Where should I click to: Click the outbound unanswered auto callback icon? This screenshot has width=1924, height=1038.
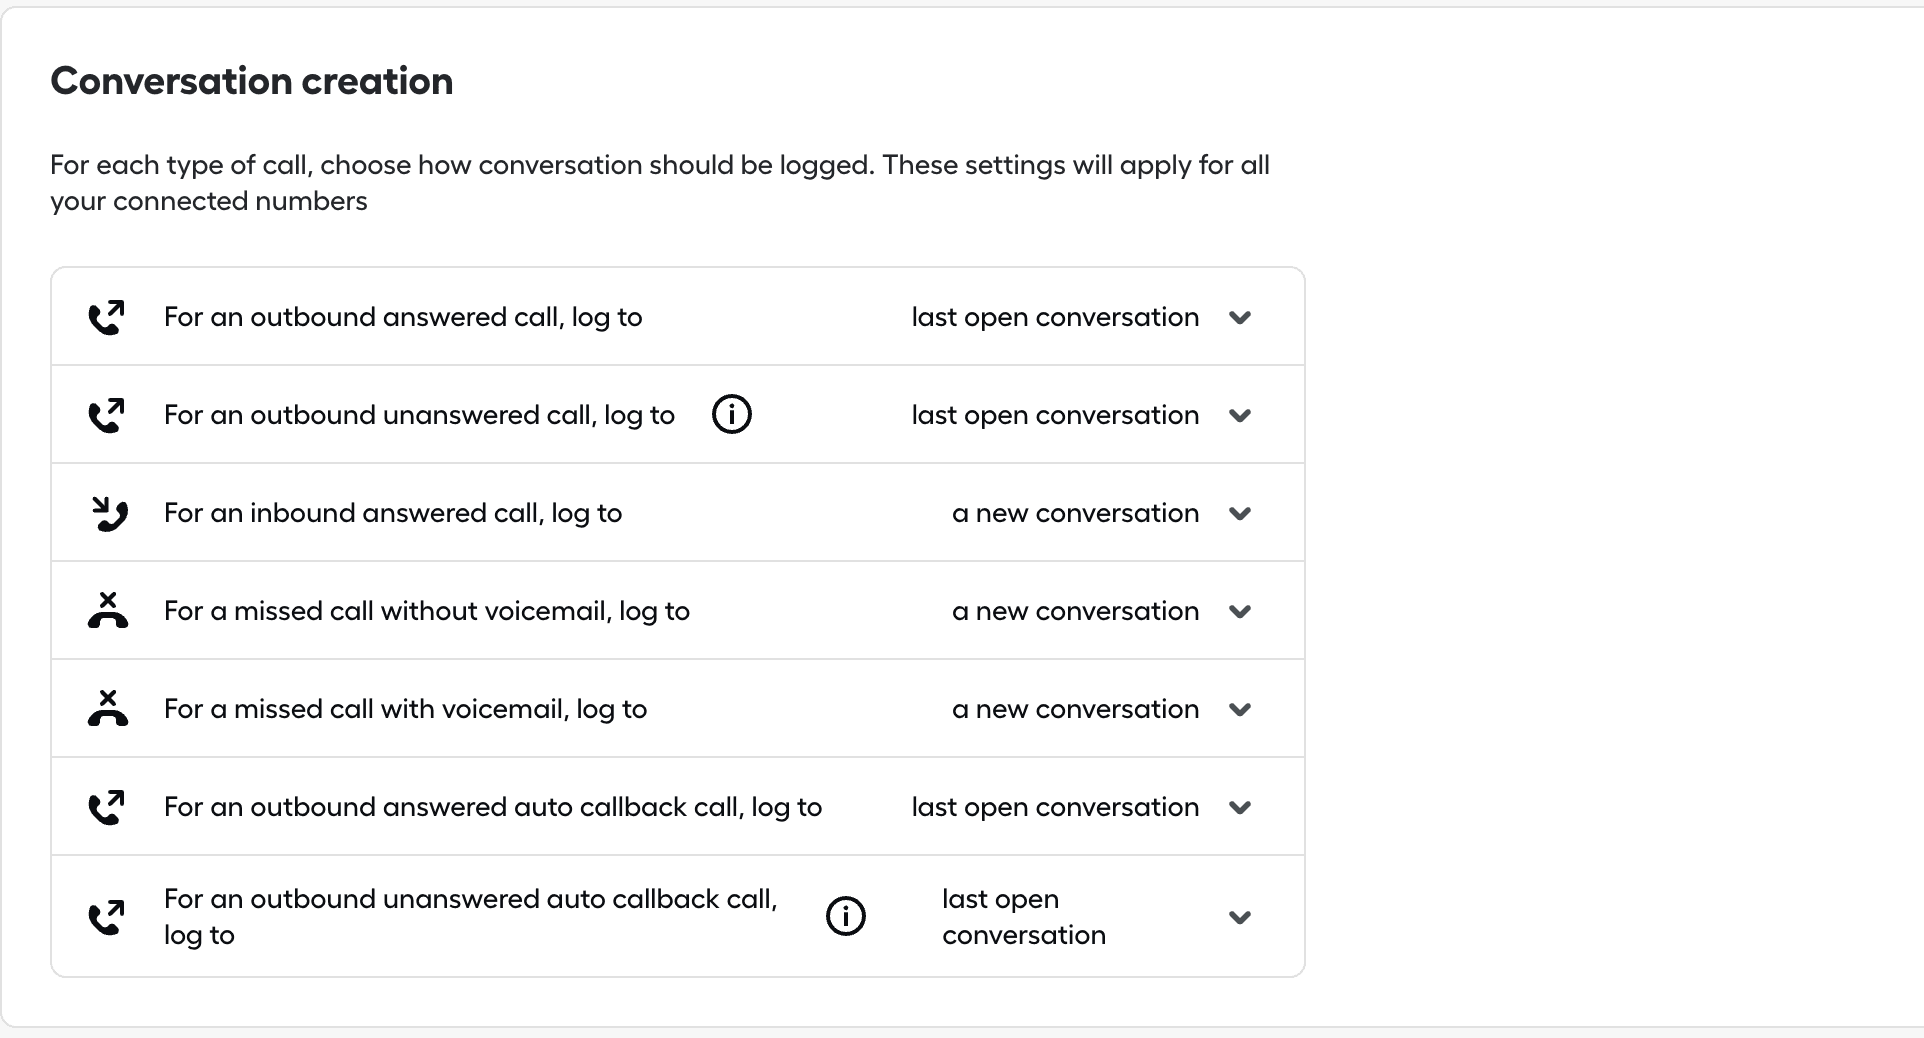click(x=107, y=917)
